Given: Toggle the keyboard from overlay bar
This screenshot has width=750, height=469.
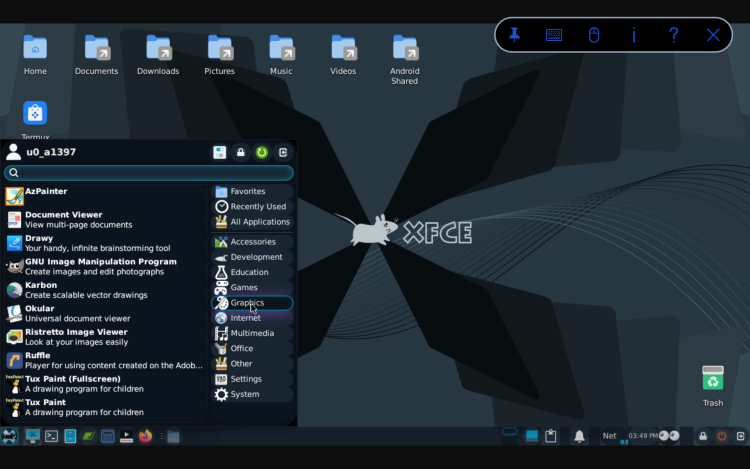Looking at the screenshot, I should point(554,35).
